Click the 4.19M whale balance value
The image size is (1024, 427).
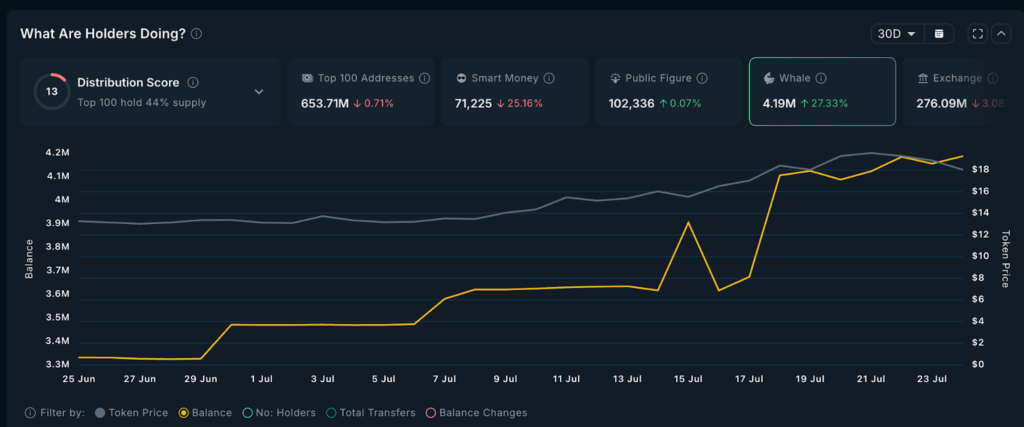point(778,103)
